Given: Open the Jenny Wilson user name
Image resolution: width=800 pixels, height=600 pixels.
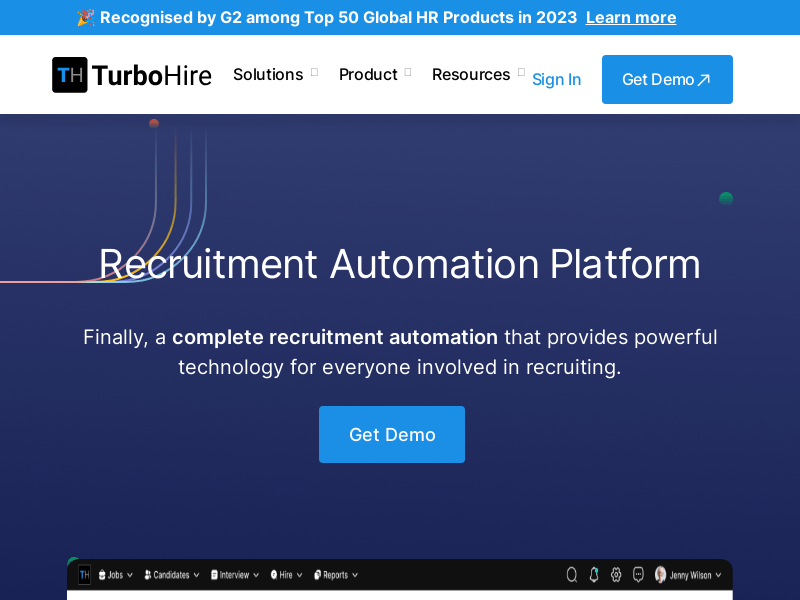Looking at the screenshot, I should (690, 576).
